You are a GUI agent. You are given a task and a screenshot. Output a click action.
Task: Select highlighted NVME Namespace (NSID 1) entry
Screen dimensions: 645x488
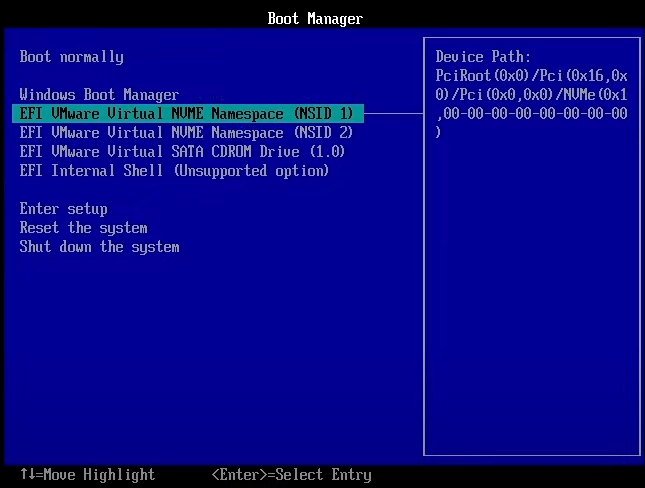(x=187, y=114)
